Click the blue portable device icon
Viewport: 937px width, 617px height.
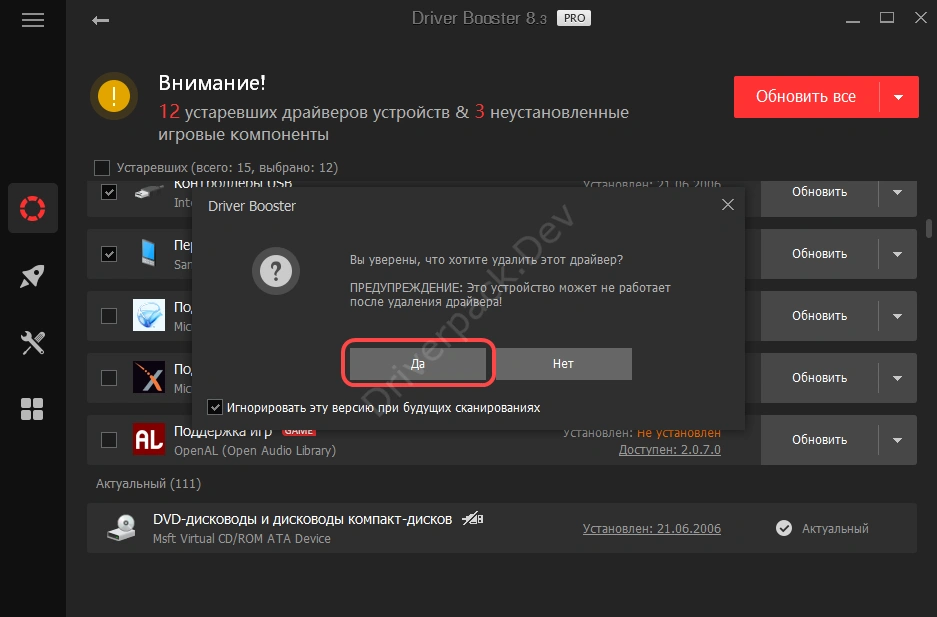coord(148,253)
